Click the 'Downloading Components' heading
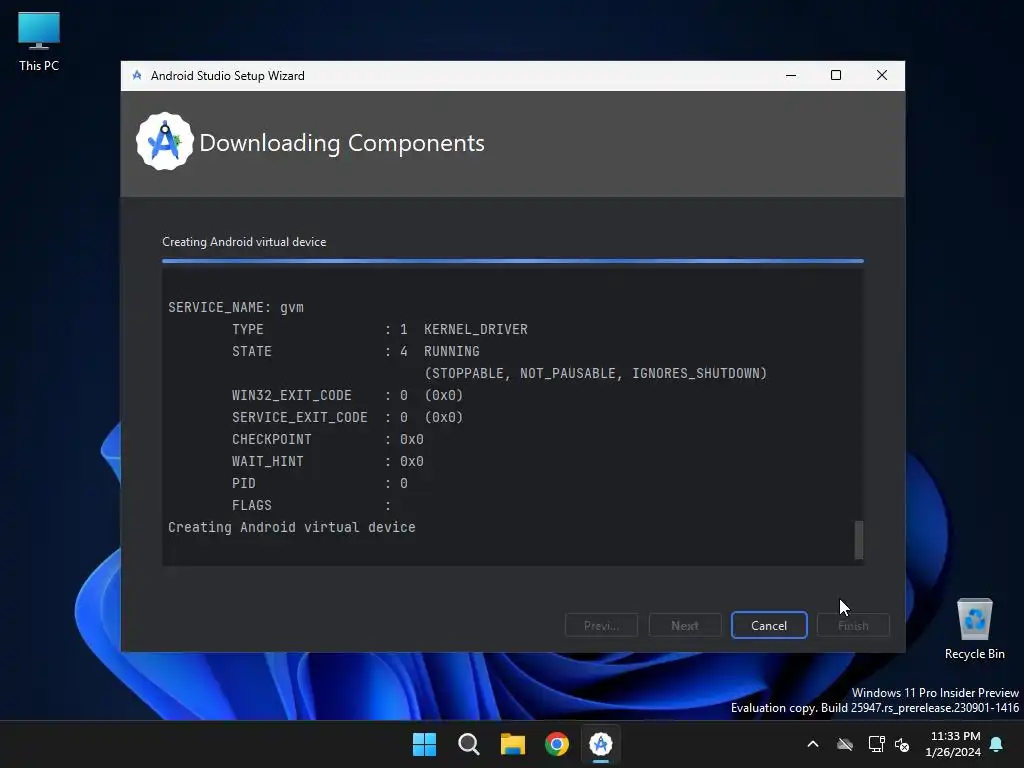Screen dimensions: 1024x768 [x=342, y=142]
